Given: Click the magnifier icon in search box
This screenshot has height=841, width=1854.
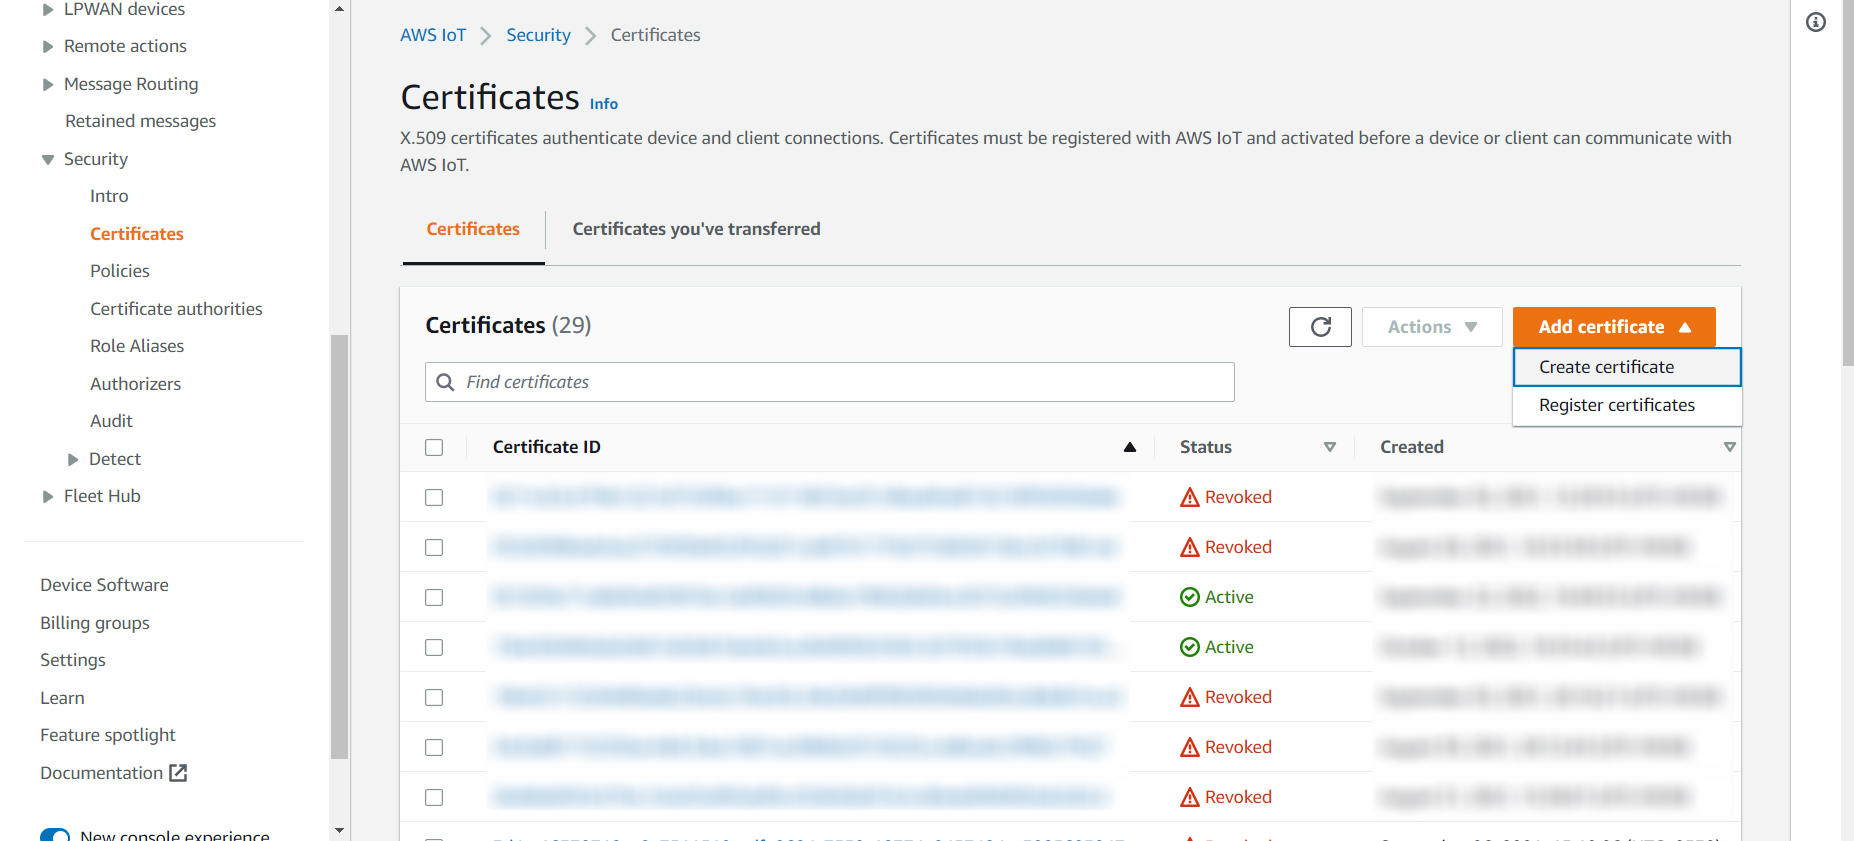Looking at the screenshot, I should point(446,382).
